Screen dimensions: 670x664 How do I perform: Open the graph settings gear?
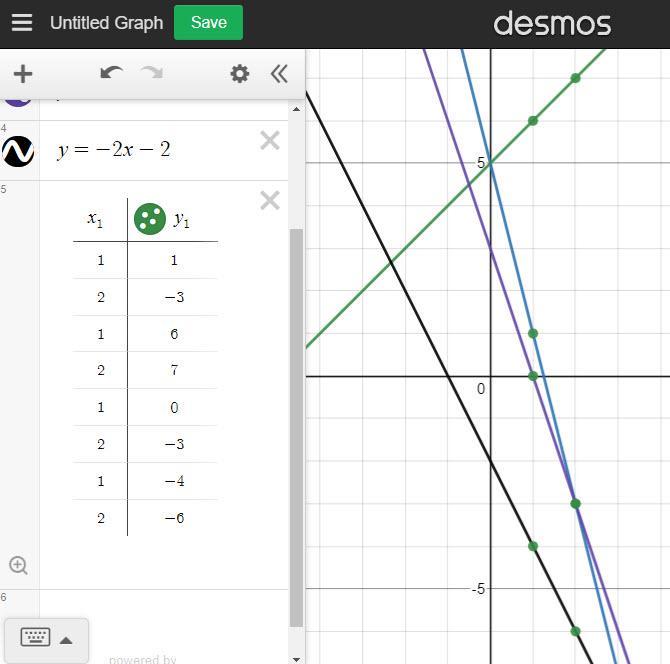(240, 74)
